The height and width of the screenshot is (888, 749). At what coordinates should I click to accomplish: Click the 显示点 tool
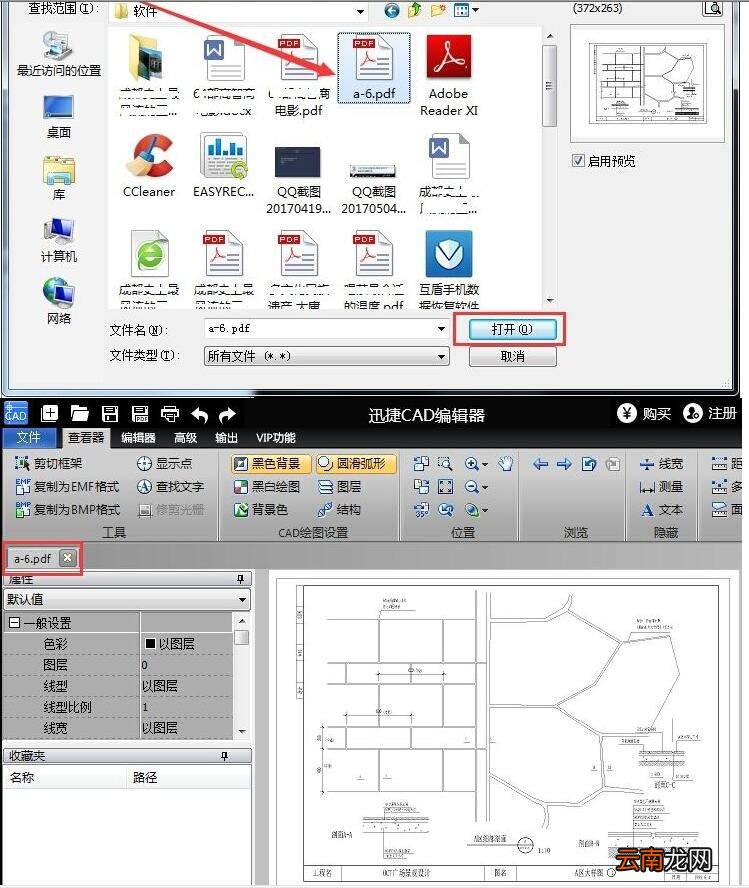164,464
